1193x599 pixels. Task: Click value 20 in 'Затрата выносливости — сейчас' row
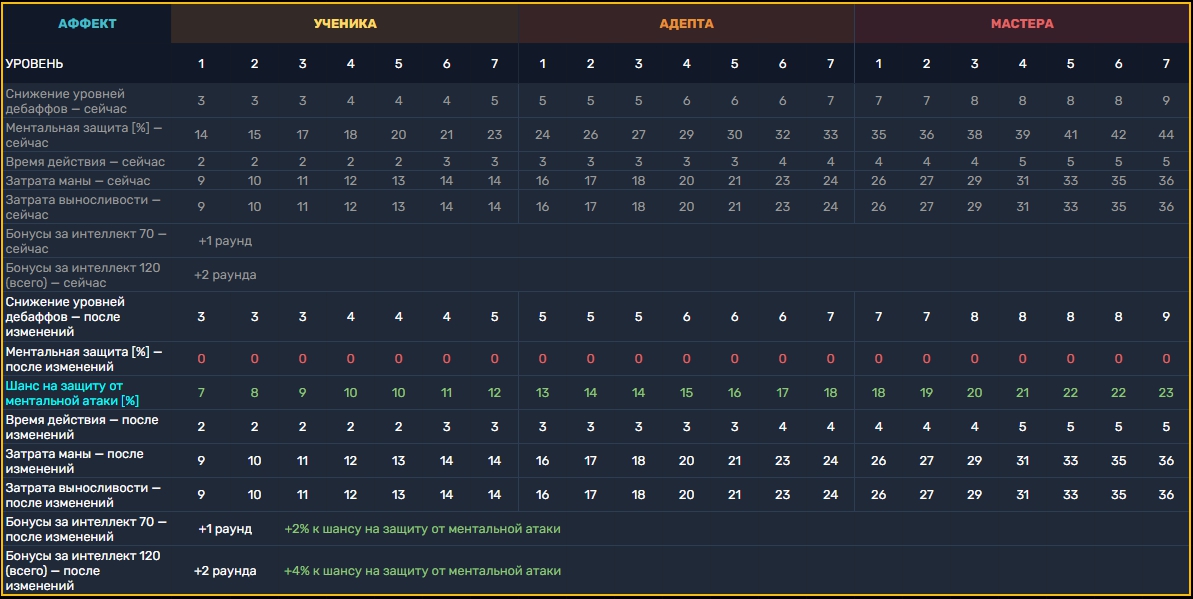[686, 207]
